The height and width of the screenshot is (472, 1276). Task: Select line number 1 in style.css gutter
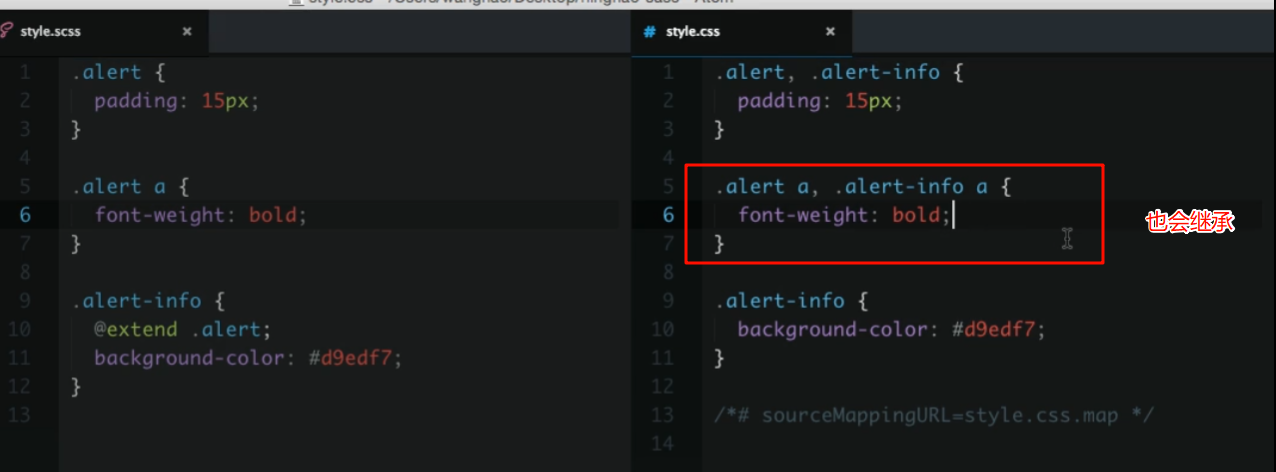click(668, 72)
